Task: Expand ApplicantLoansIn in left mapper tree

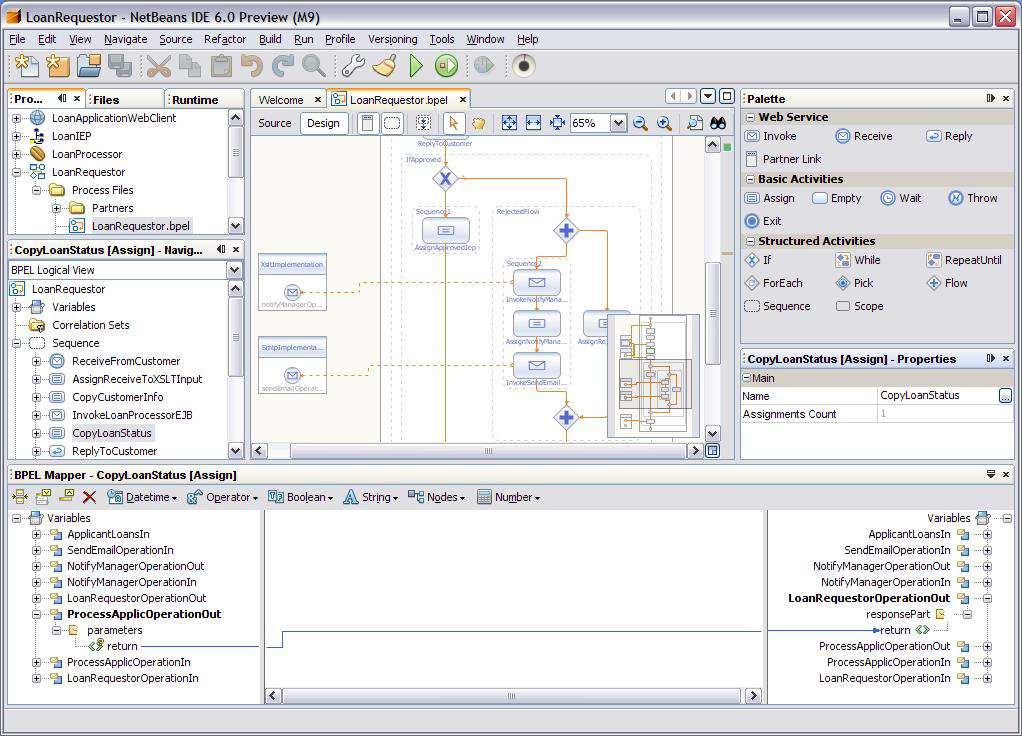Action: click(x=37, y=535)
